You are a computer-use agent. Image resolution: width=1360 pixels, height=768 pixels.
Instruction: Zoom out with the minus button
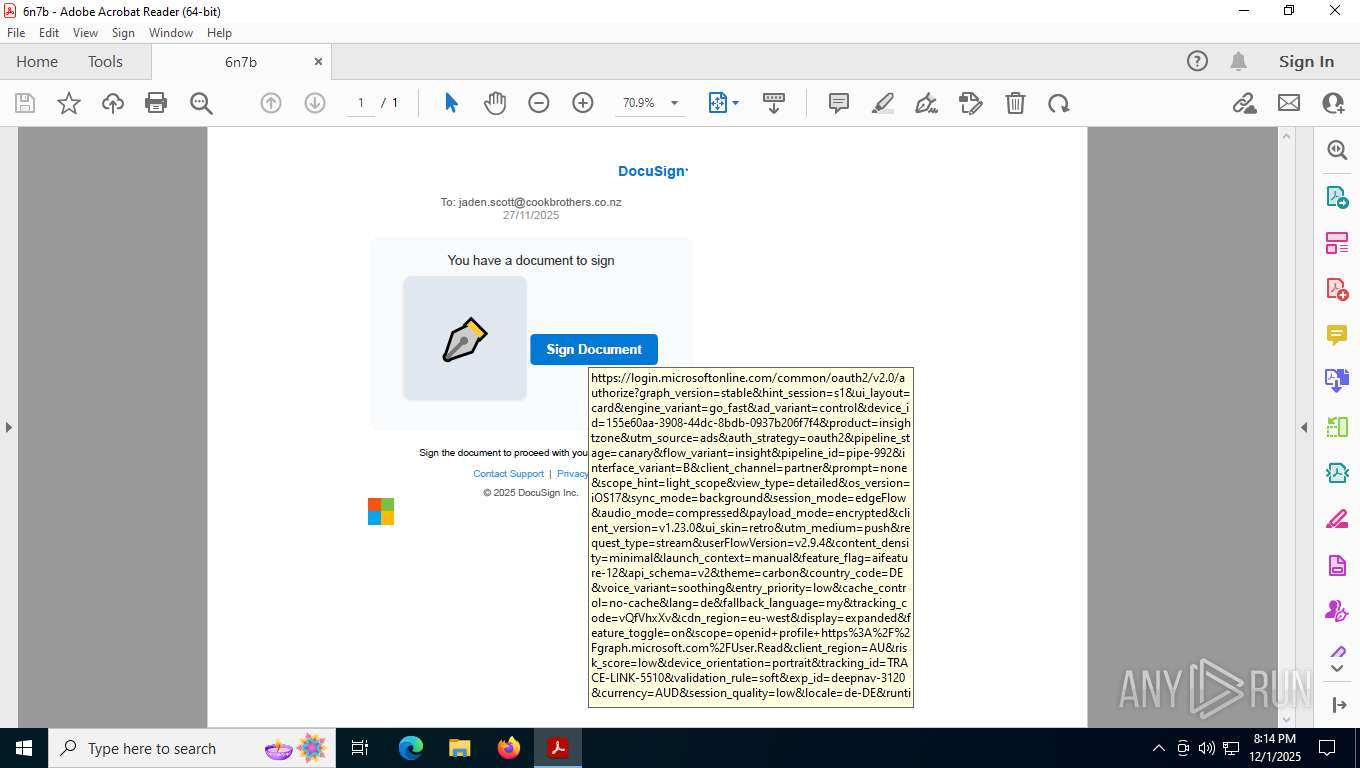[x=539, y=103]
